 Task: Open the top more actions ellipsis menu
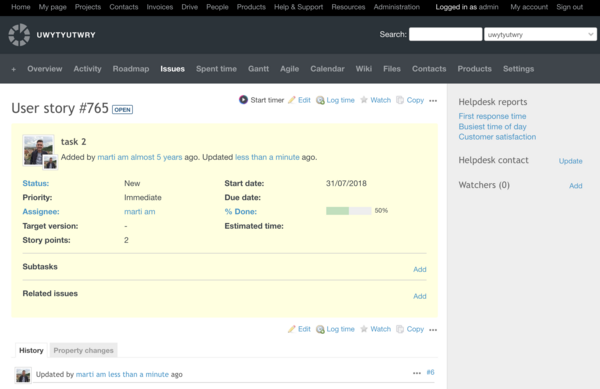point(433,101)
